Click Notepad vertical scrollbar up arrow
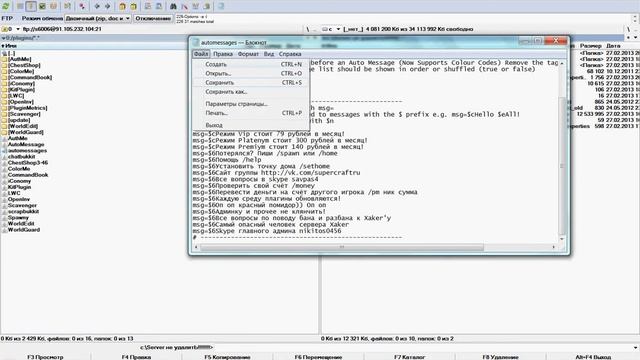 tap(562, 63)
